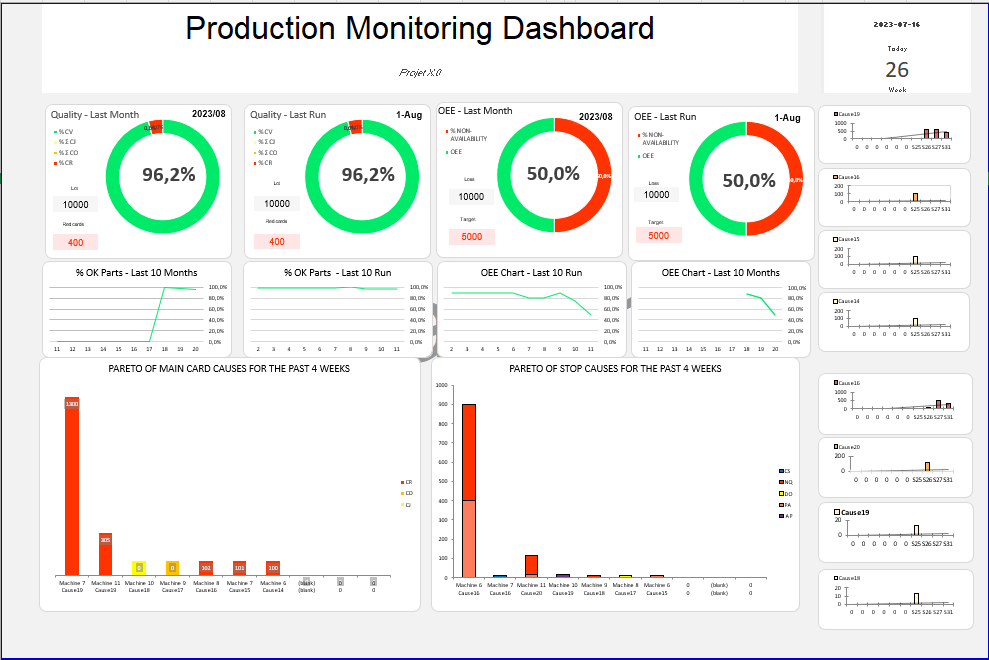Viewport: 989px width, 660px height.
Task: Click the NQ legend icon in stop causes Pareto
Action: coord(781,482)
